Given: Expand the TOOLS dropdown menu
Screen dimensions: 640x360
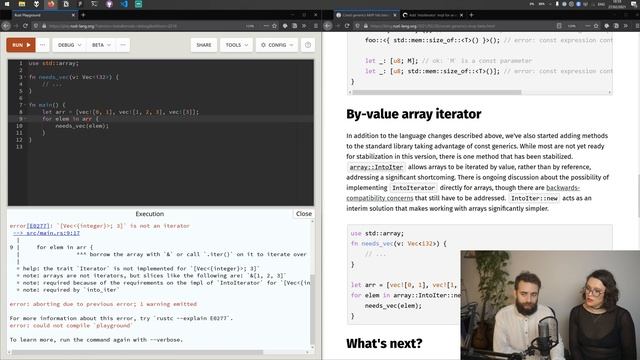Looking at the screenshot, I should click(236, 45).
